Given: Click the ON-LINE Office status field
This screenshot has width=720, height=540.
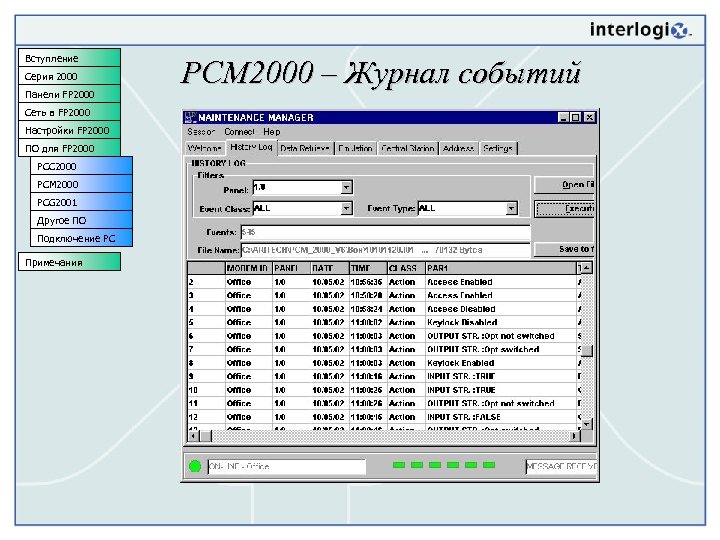Looking at the screenshot, I should pos(287,467).
